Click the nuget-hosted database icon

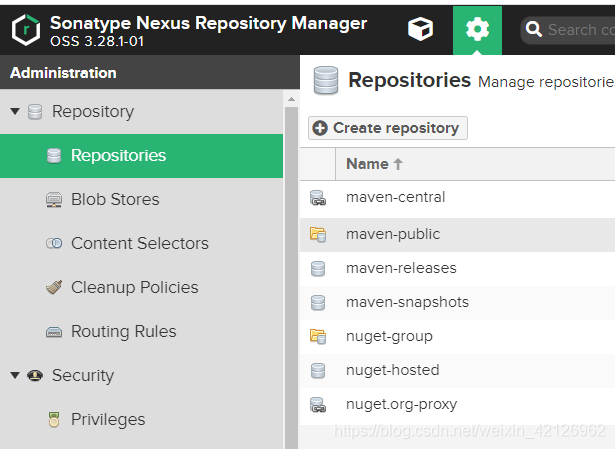click(318, 371)
